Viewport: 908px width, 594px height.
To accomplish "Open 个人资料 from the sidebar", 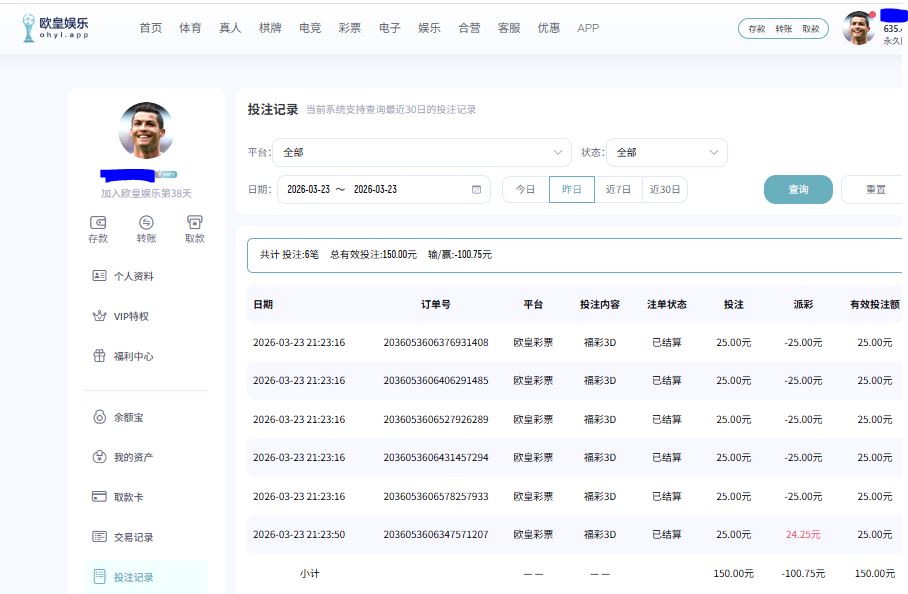I will click(133, 276).
